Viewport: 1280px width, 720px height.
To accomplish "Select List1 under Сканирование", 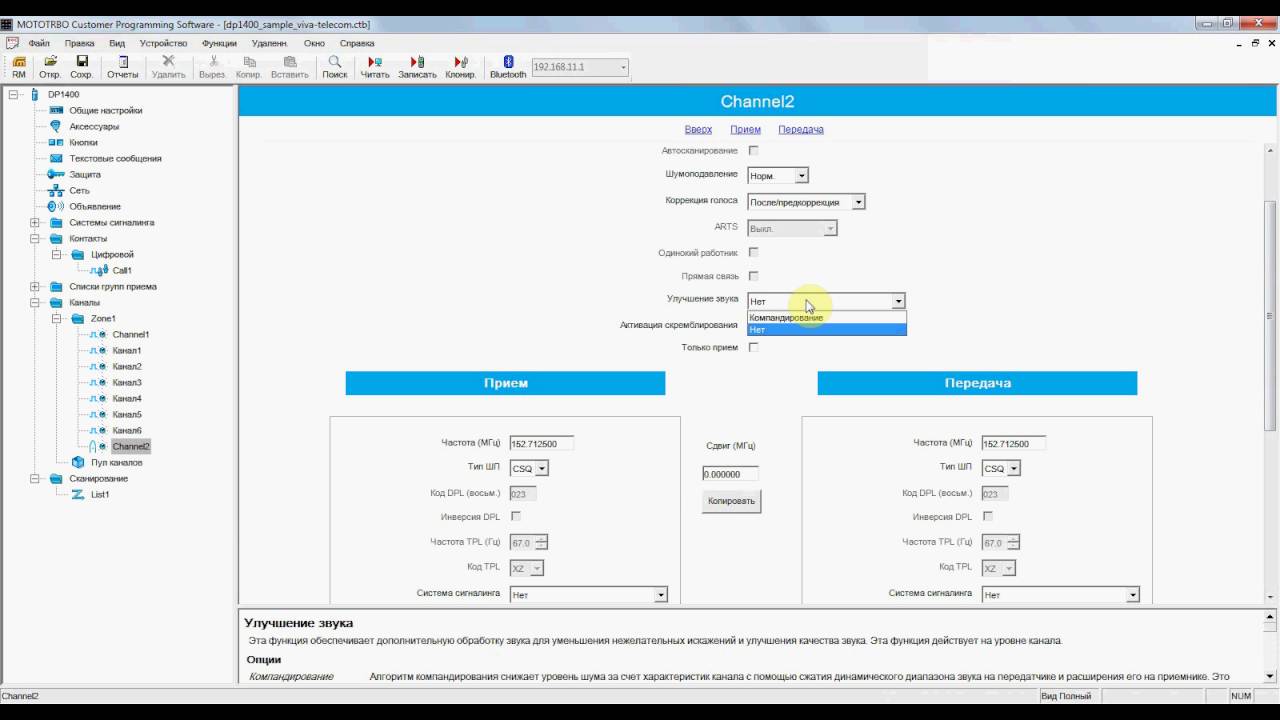I will [x=100, y=494].
